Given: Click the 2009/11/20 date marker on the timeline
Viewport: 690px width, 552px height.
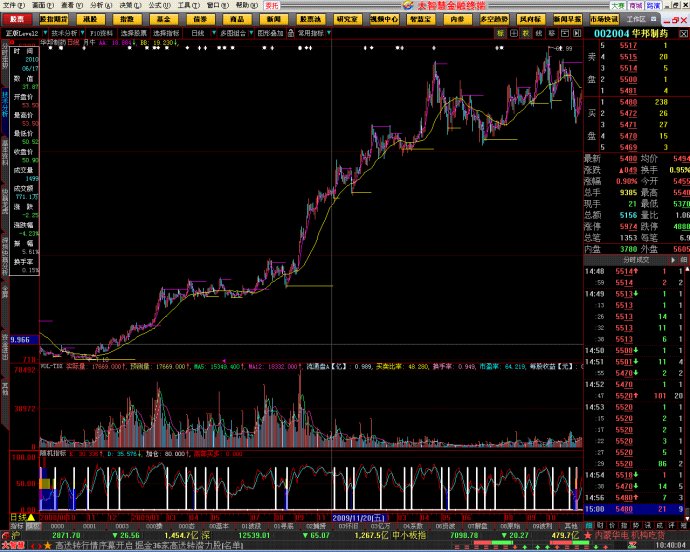Looking at the screenshot, I should [358, 518].
